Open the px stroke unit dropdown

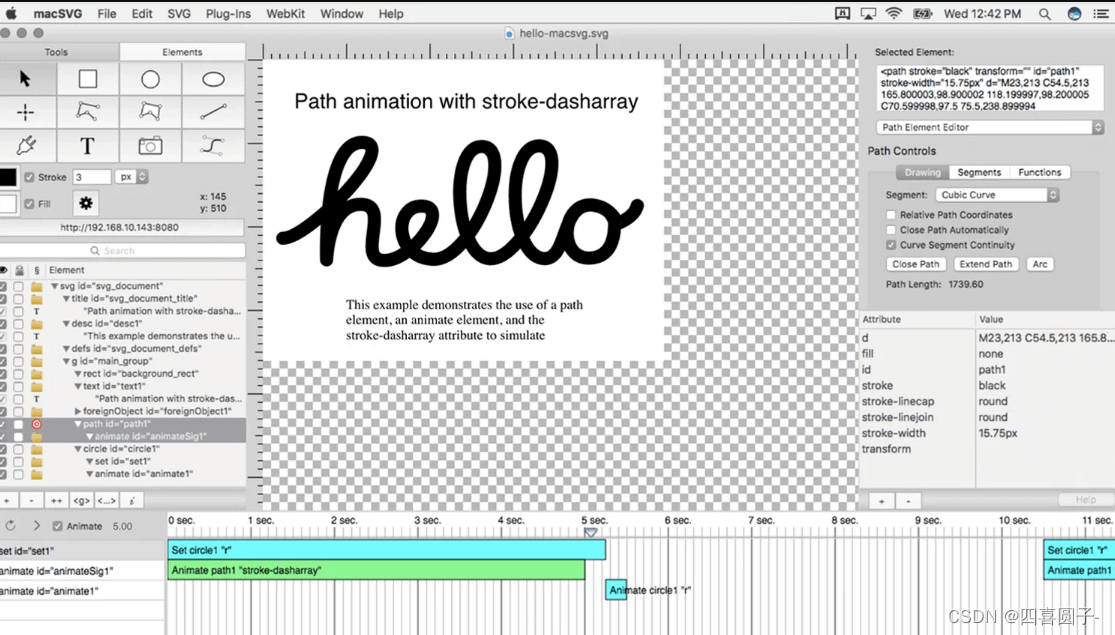(132, 177)
